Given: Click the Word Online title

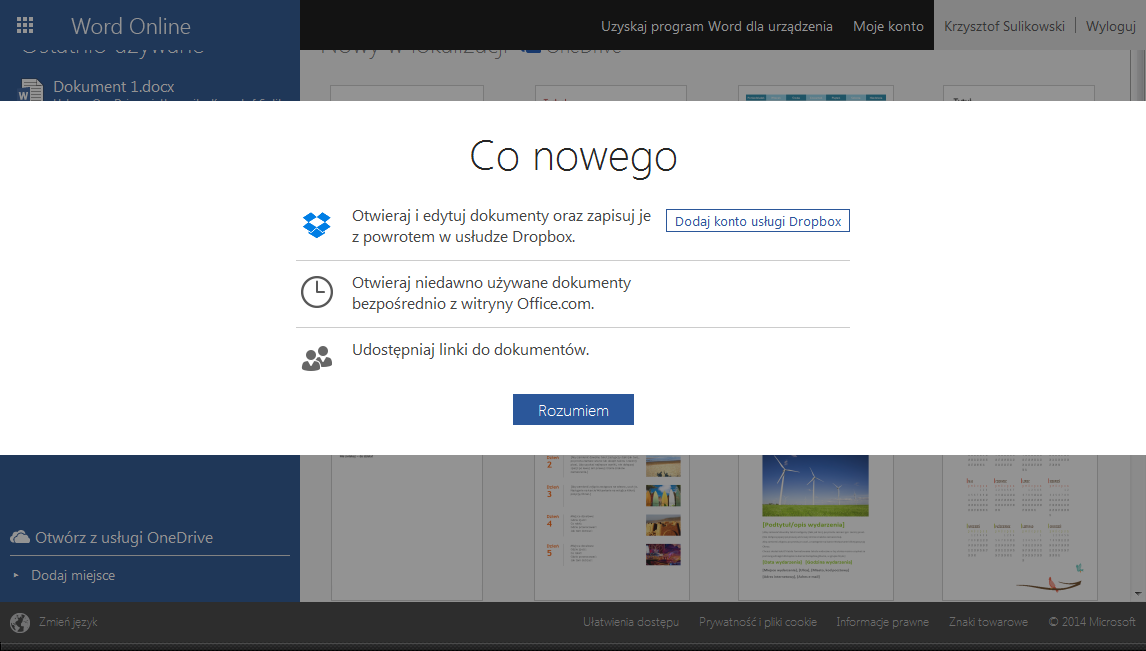Looking at the screenshot, I should 130,26.
